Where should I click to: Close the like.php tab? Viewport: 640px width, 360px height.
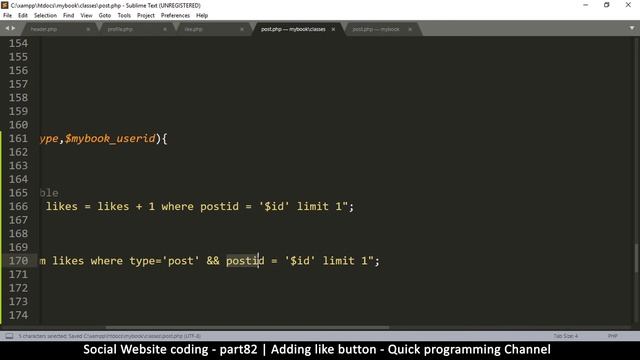tap(242, 29)
